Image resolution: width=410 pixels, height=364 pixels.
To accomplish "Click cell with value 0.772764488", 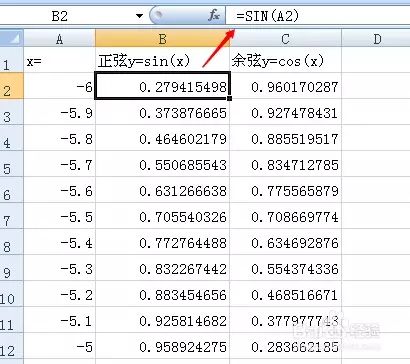I will [x=162, y=242].
